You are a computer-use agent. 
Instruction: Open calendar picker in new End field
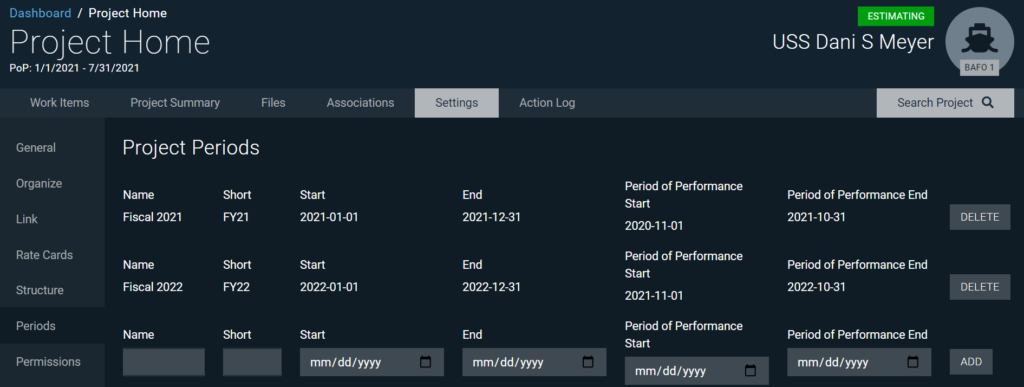point(588,362)
